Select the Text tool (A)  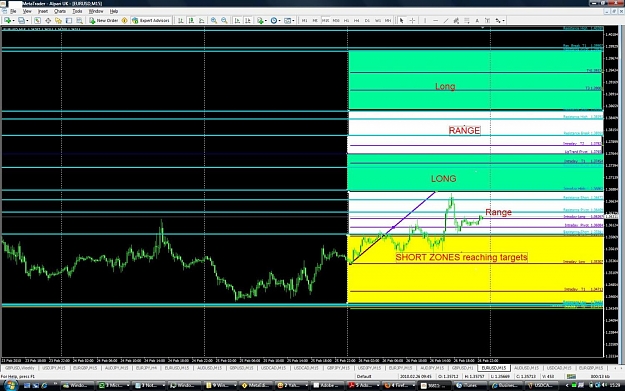[477, 20]
